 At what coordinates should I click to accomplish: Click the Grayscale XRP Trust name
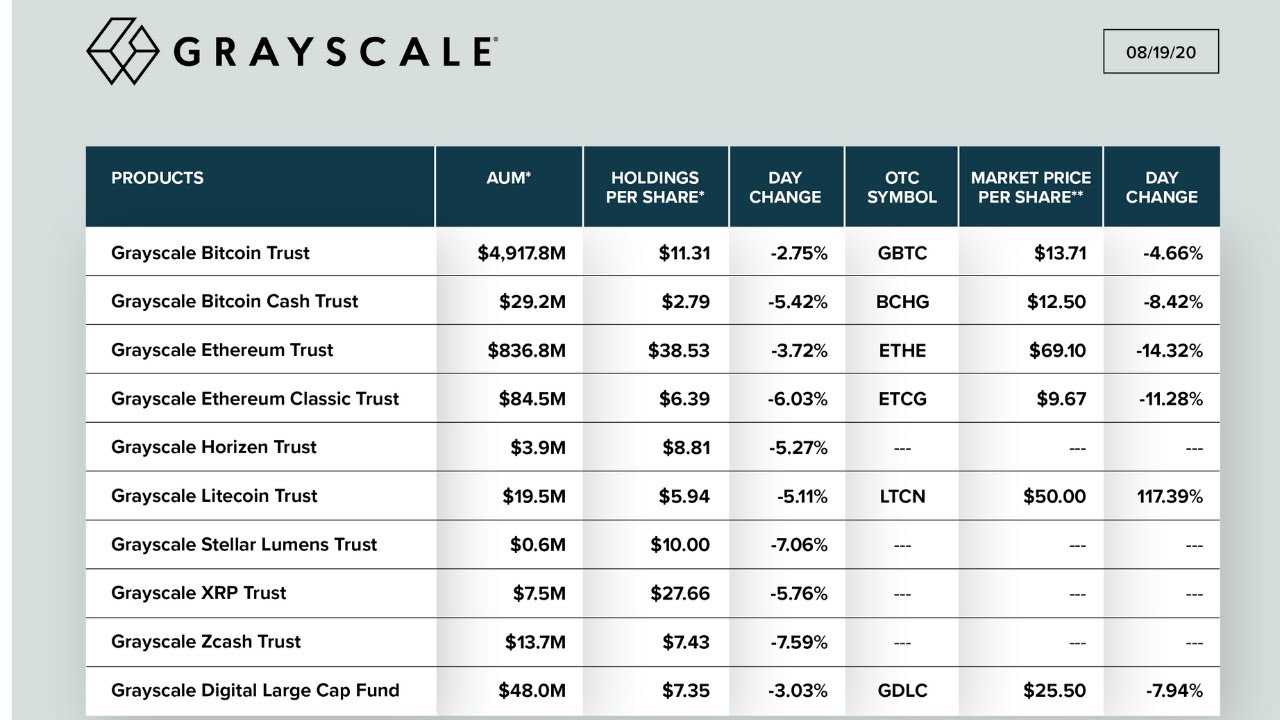click(x=198, y=593)
